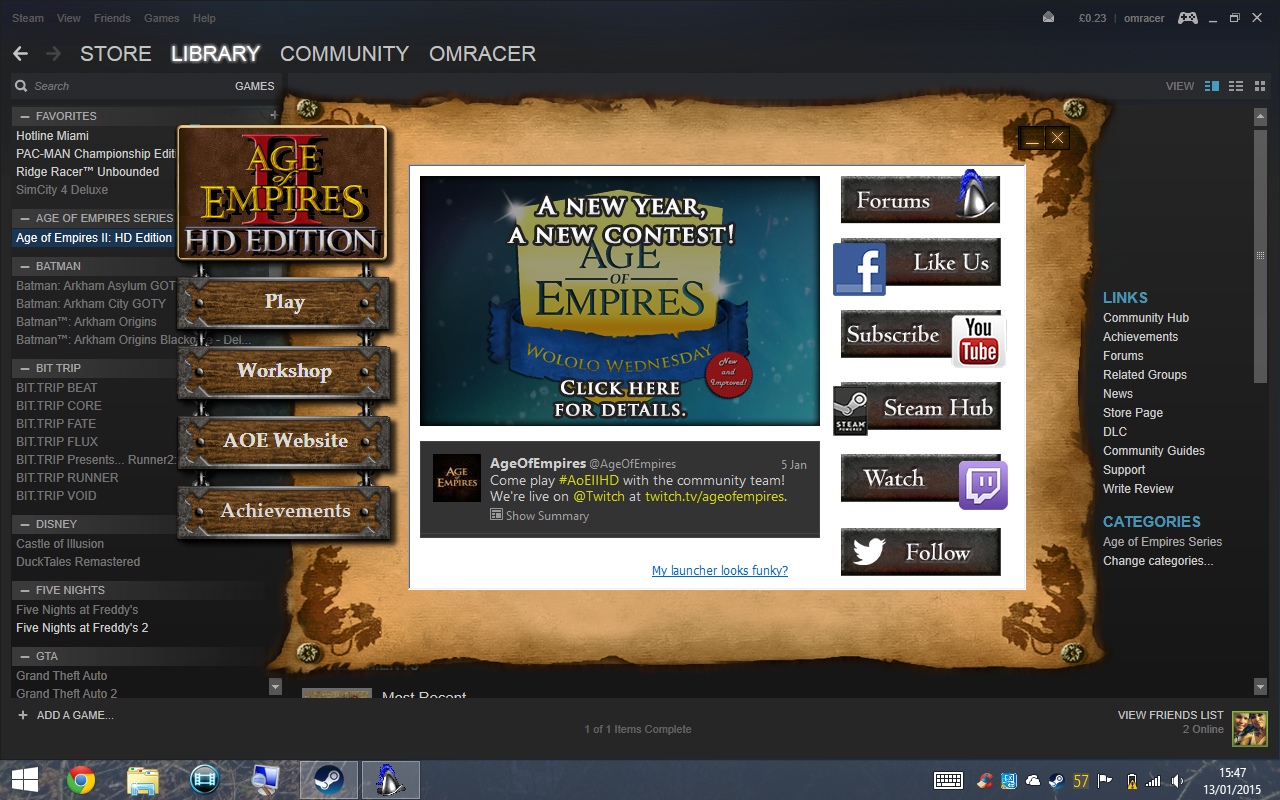The height and width of the screenshot is (800, 1280).
Task: Collapse the GTA category
Action: pos(26,656)
